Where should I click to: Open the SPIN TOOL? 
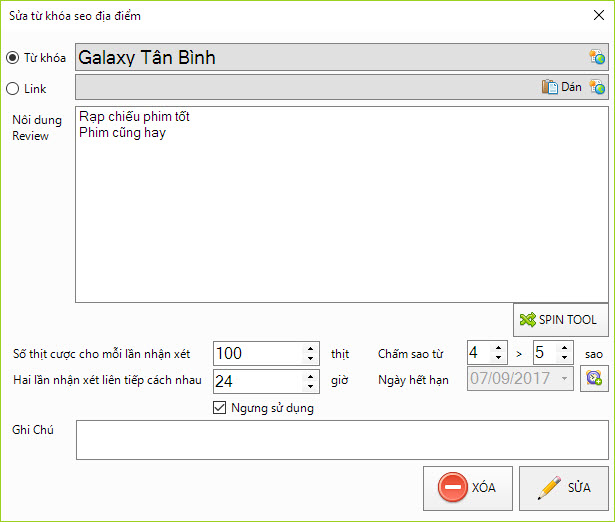coord(560,320)
